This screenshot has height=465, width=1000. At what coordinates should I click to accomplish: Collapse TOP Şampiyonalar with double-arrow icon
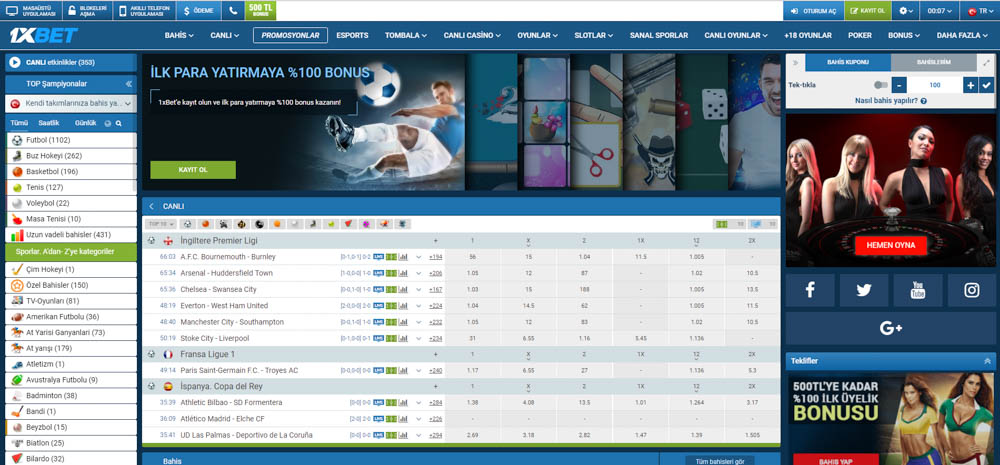[x=129, y=84]
